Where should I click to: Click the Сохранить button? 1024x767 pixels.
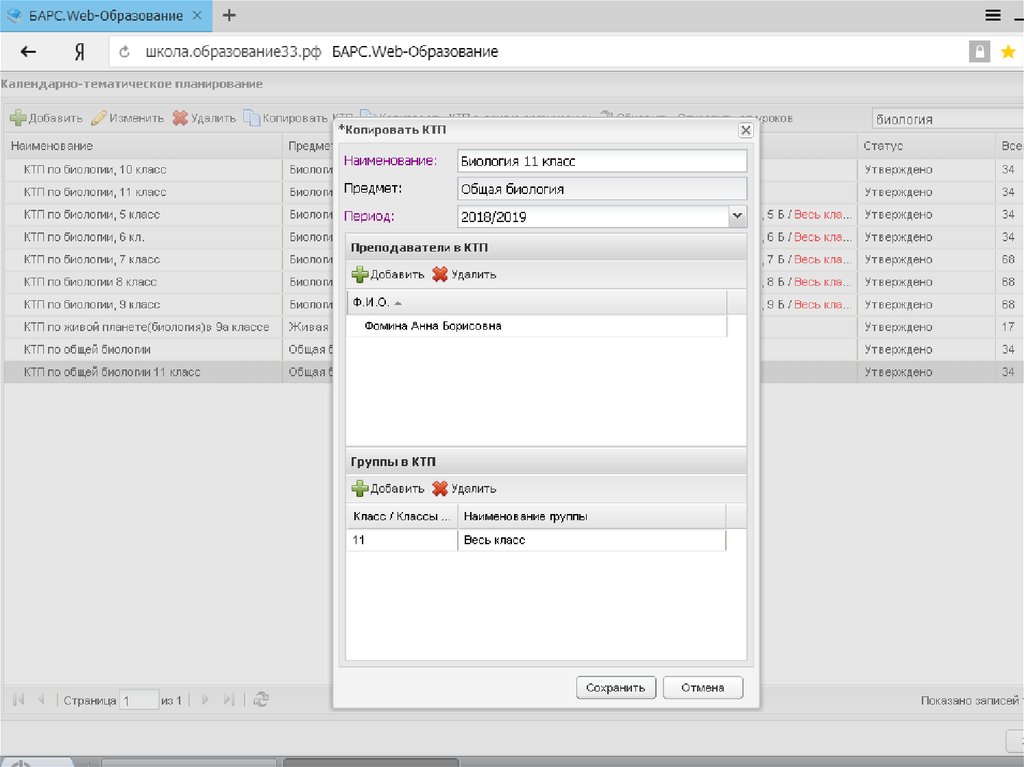point(616,688)
